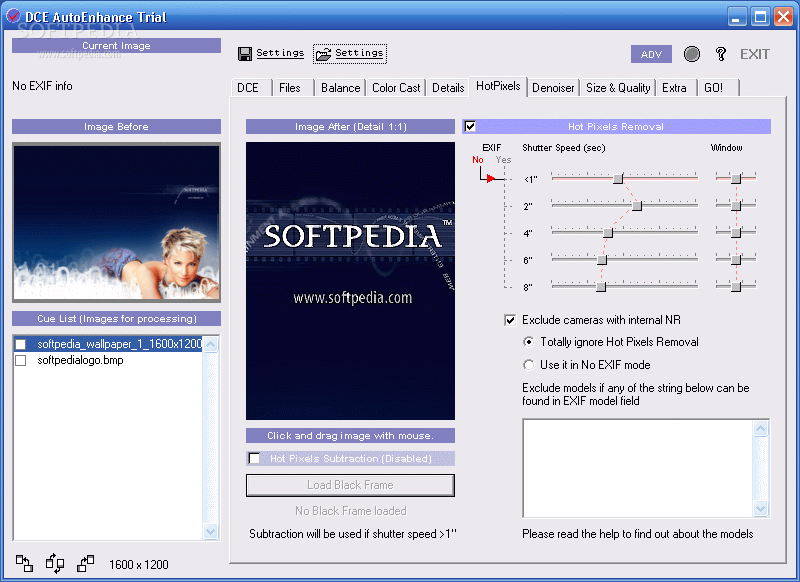The width and height of the screenshot is (800, 582).
Task: Click the Save Settings text link
Action: pos(280,53)
